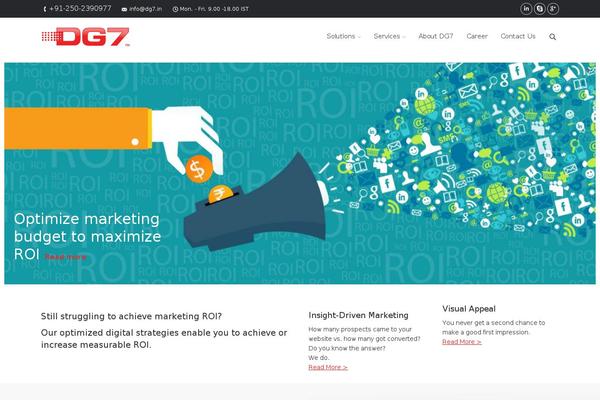Click the info@dg7.in email address
This screenshot has width=600, height=400.
coord(145,9)
